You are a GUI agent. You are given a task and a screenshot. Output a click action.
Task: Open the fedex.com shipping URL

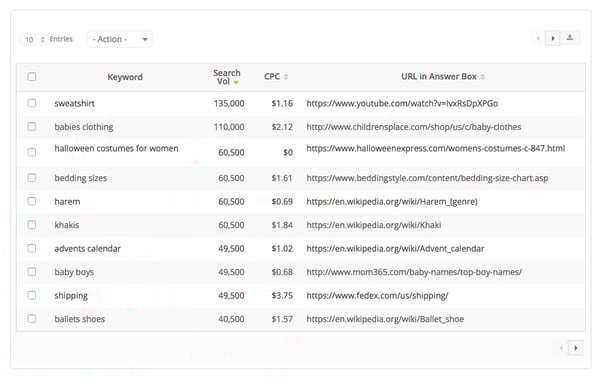coord(377,296)
